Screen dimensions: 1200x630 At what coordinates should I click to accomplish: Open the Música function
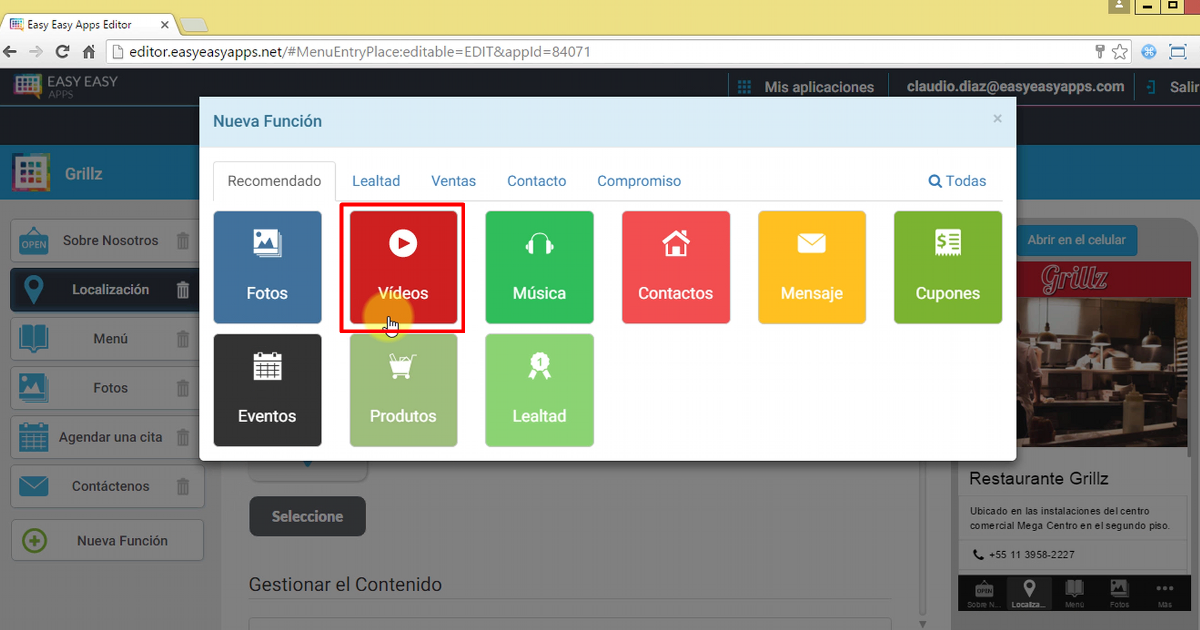539,267
